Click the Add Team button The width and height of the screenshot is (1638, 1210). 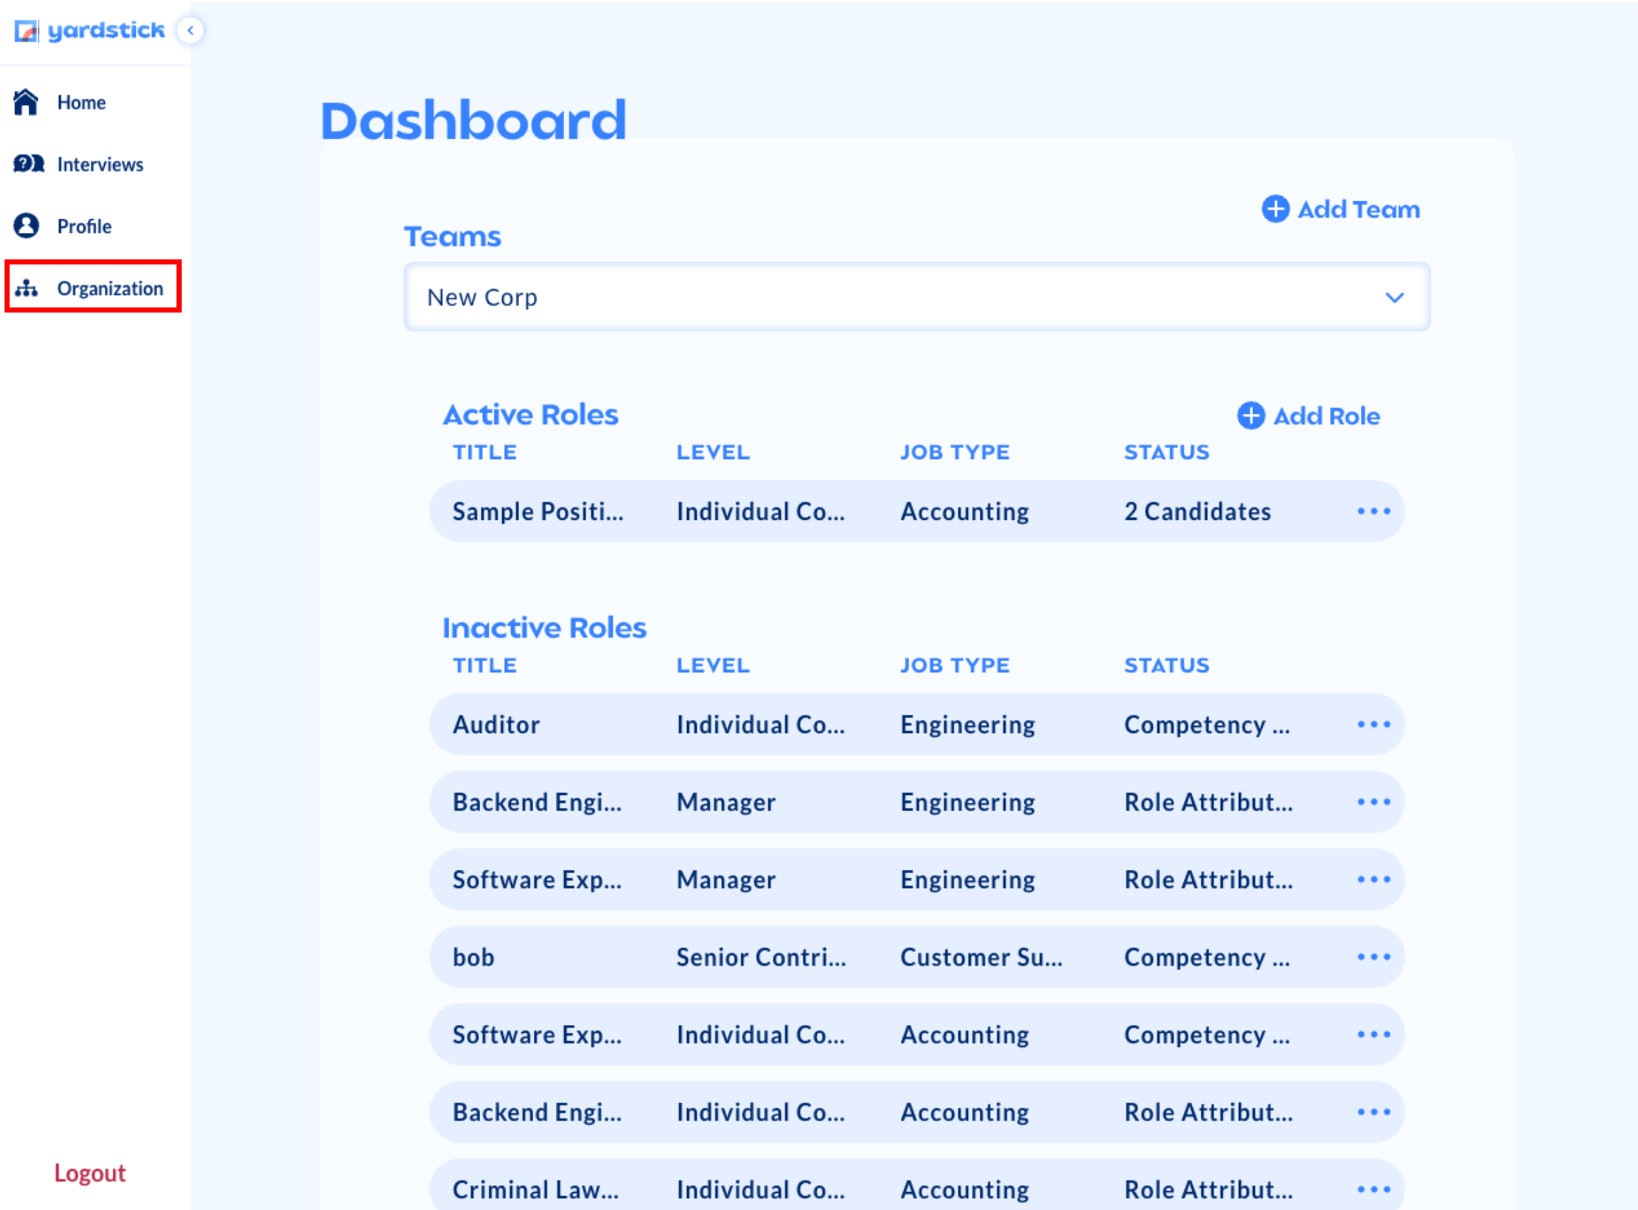pyautogui.click(x=1340, y=209)
